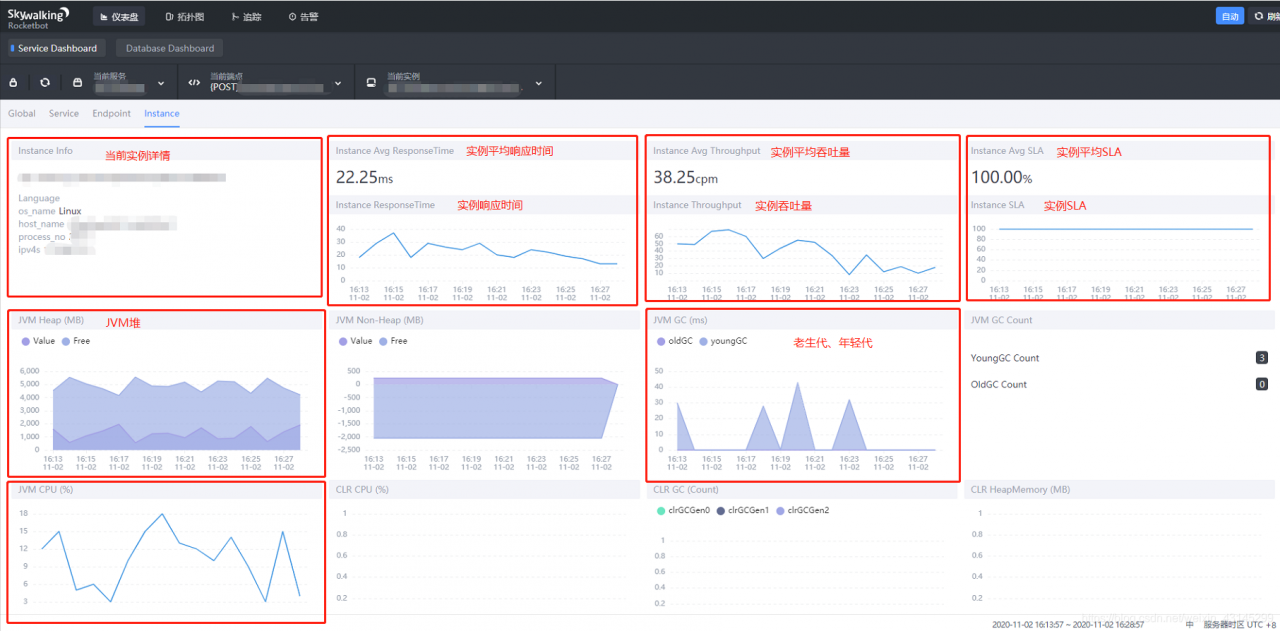Open the Database Dashboard button
The height and width of the screenshot is (631, 1280).
170,48
